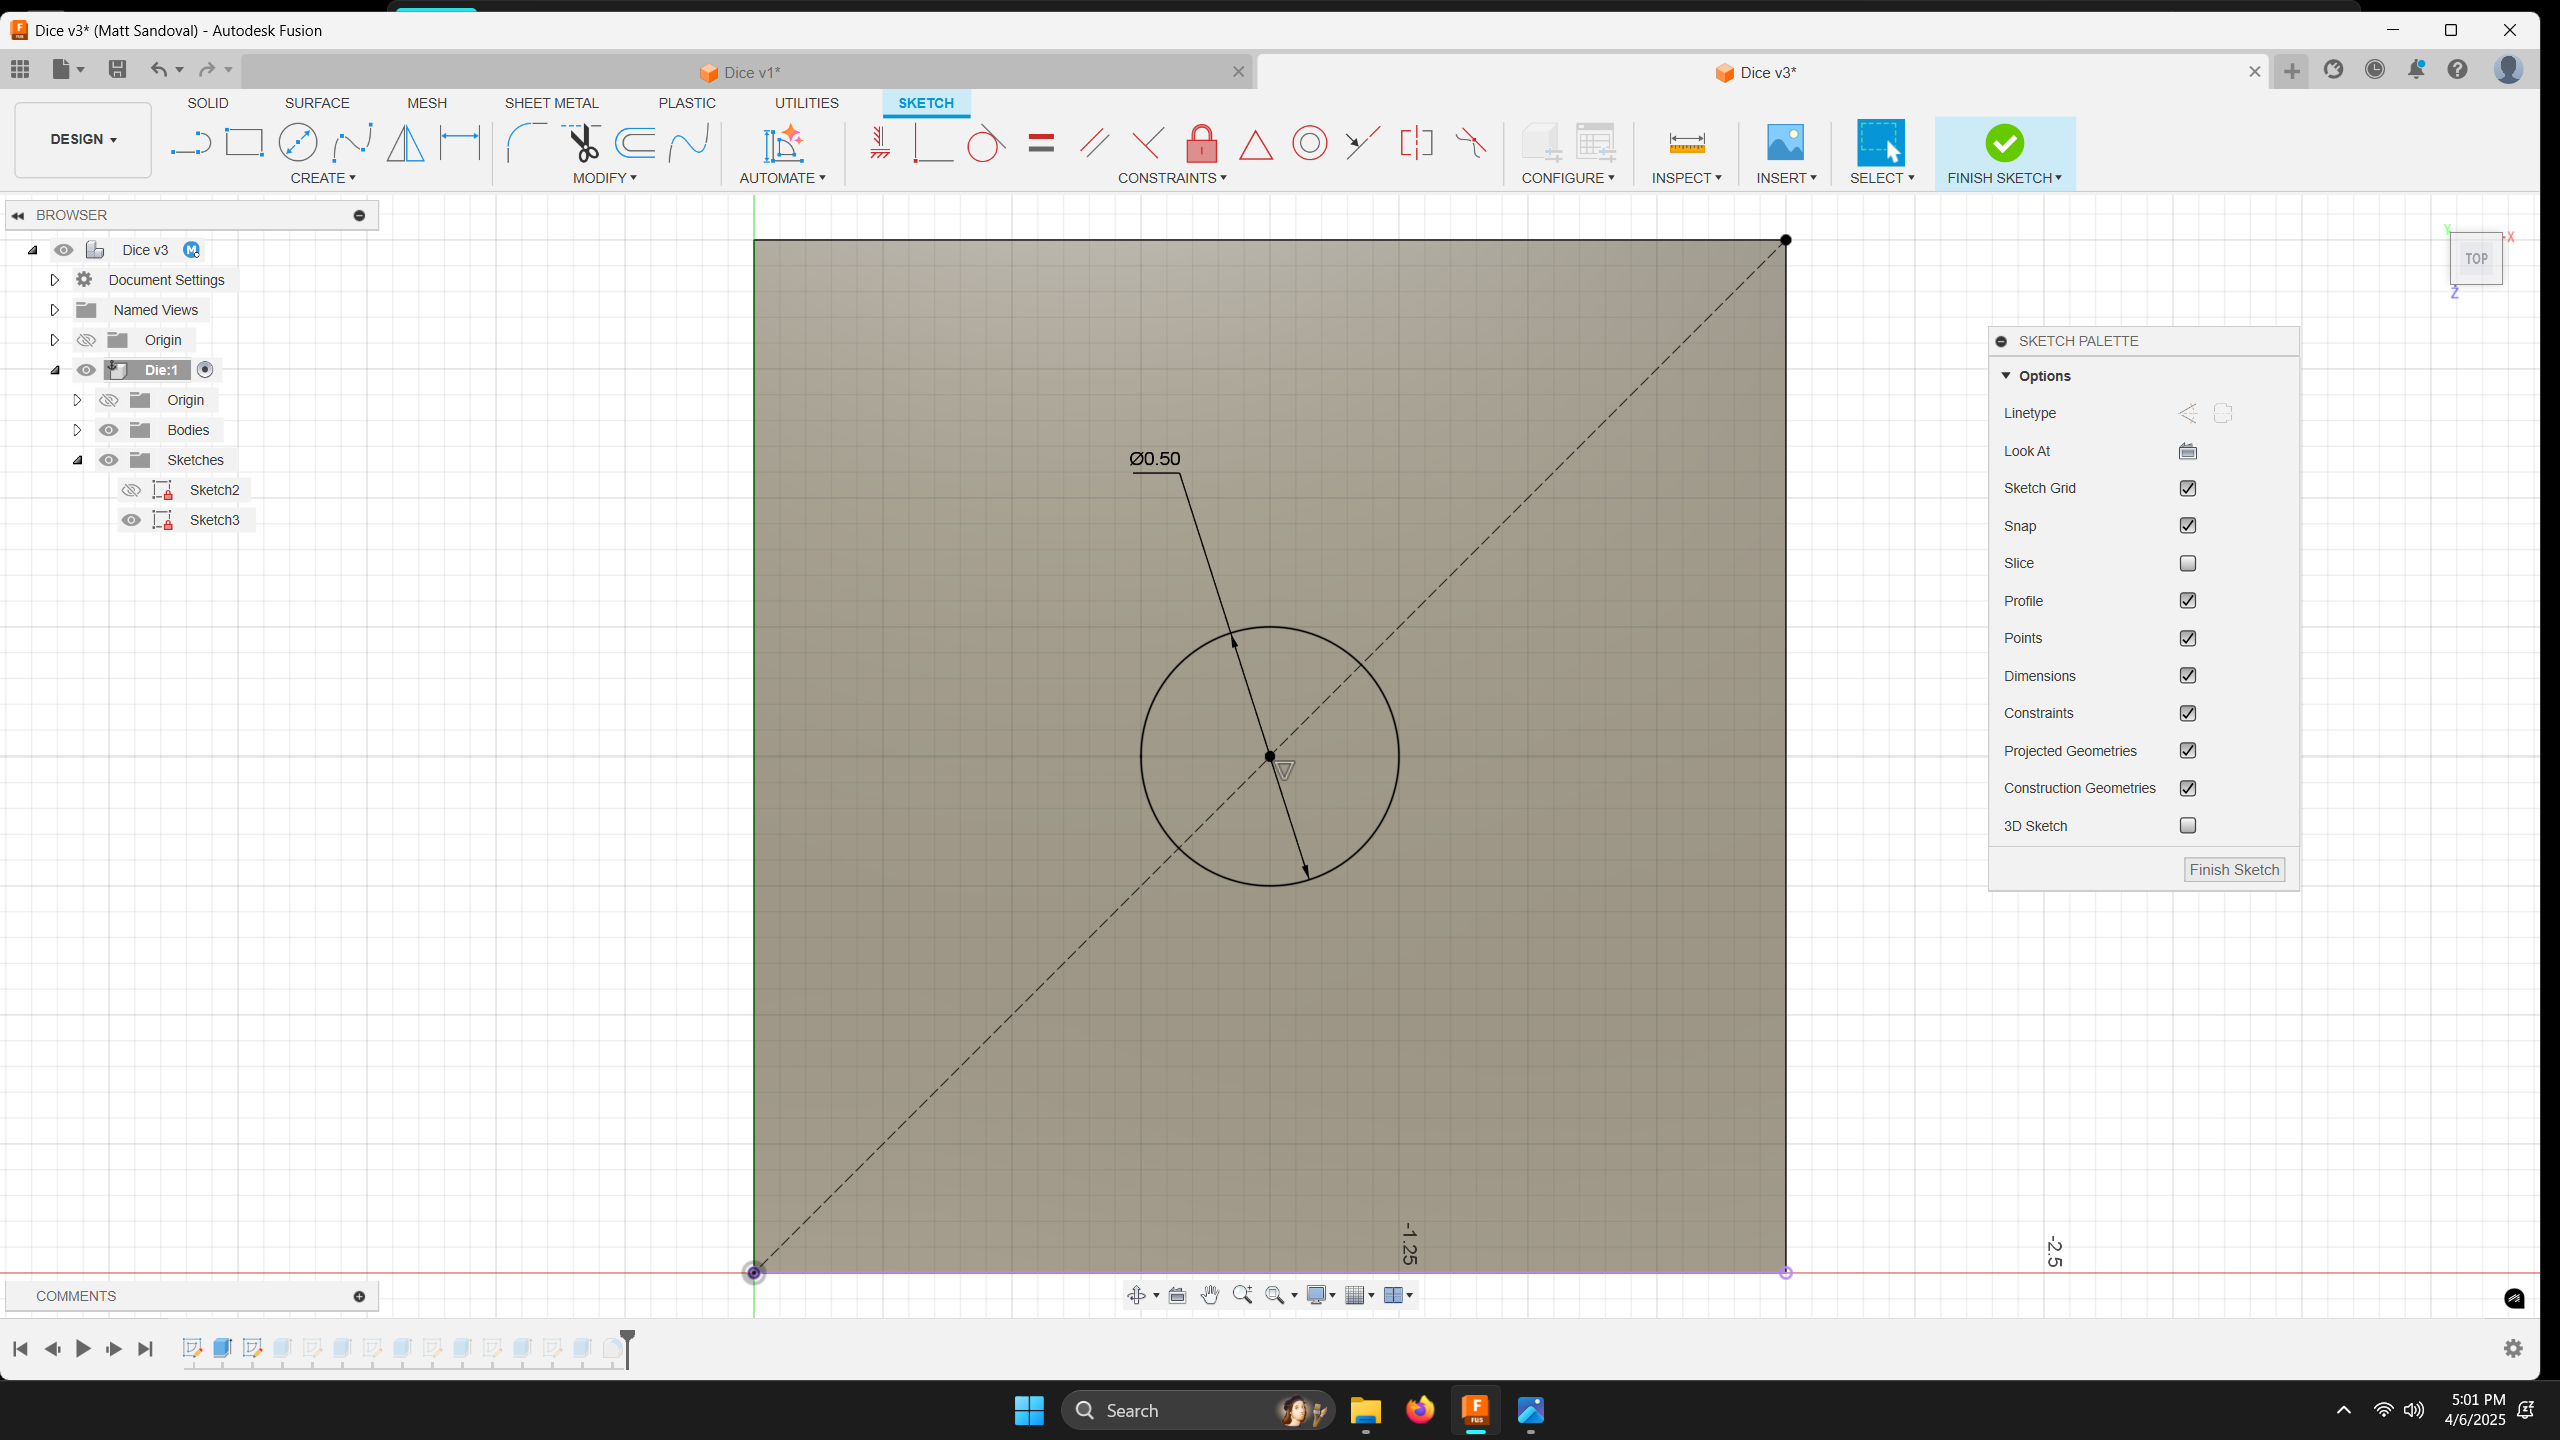Switch to the SURFACE tab
Viewport: 2560px width, 1440px height.
[317, 103]
